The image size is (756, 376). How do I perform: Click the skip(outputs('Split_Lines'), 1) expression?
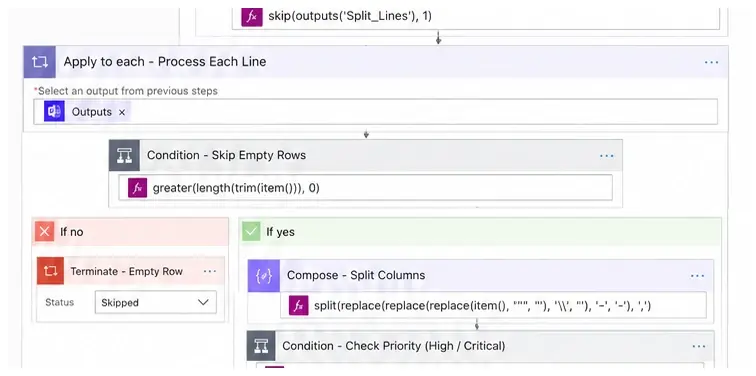click(350, 16)
